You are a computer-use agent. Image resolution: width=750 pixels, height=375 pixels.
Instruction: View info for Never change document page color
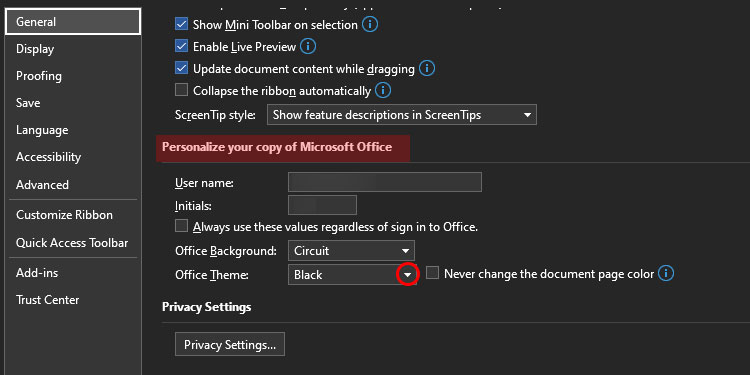tap(666, 274)
